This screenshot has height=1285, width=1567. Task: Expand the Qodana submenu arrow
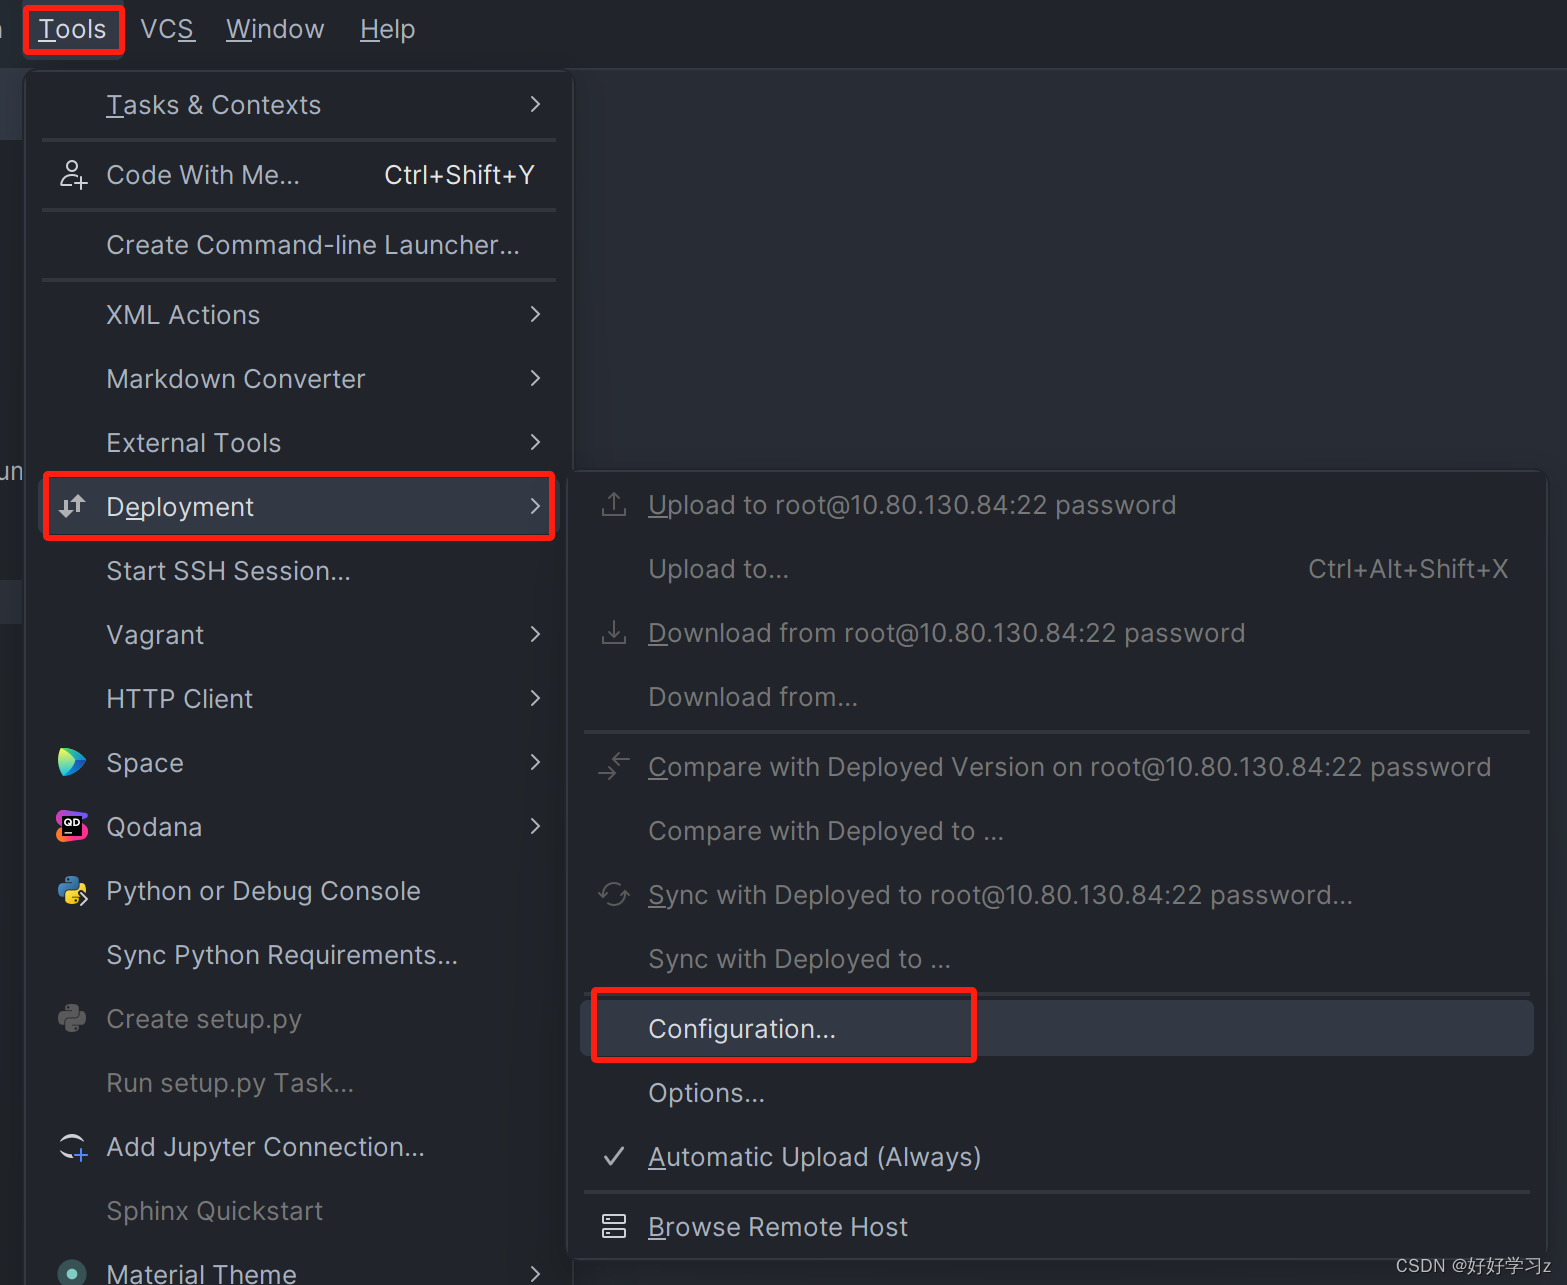535,826
